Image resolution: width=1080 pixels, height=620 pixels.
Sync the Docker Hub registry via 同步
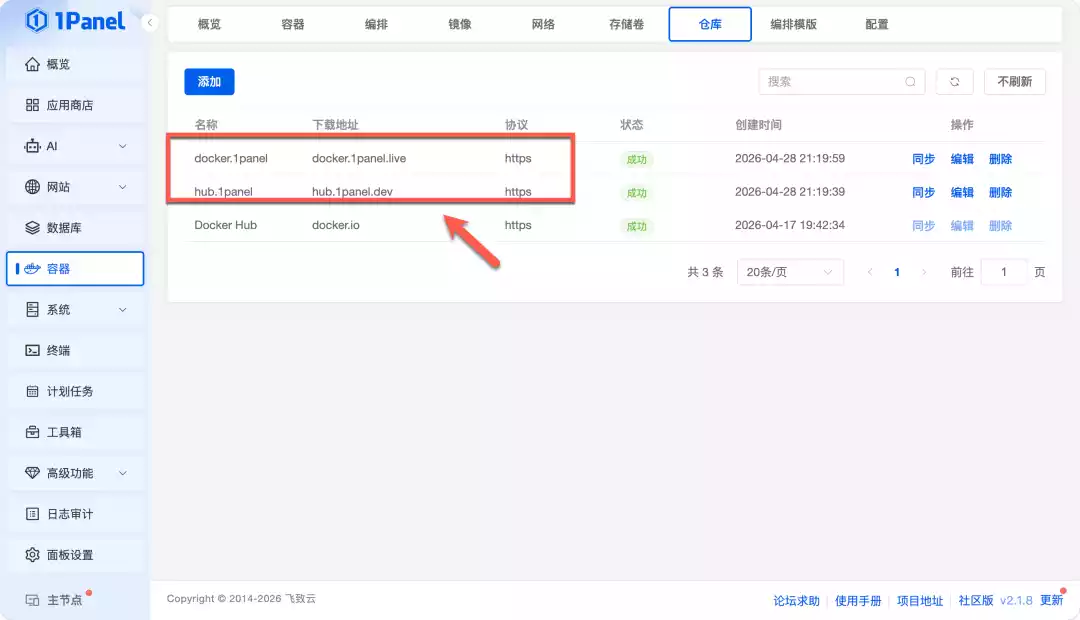tap(921, 225)
